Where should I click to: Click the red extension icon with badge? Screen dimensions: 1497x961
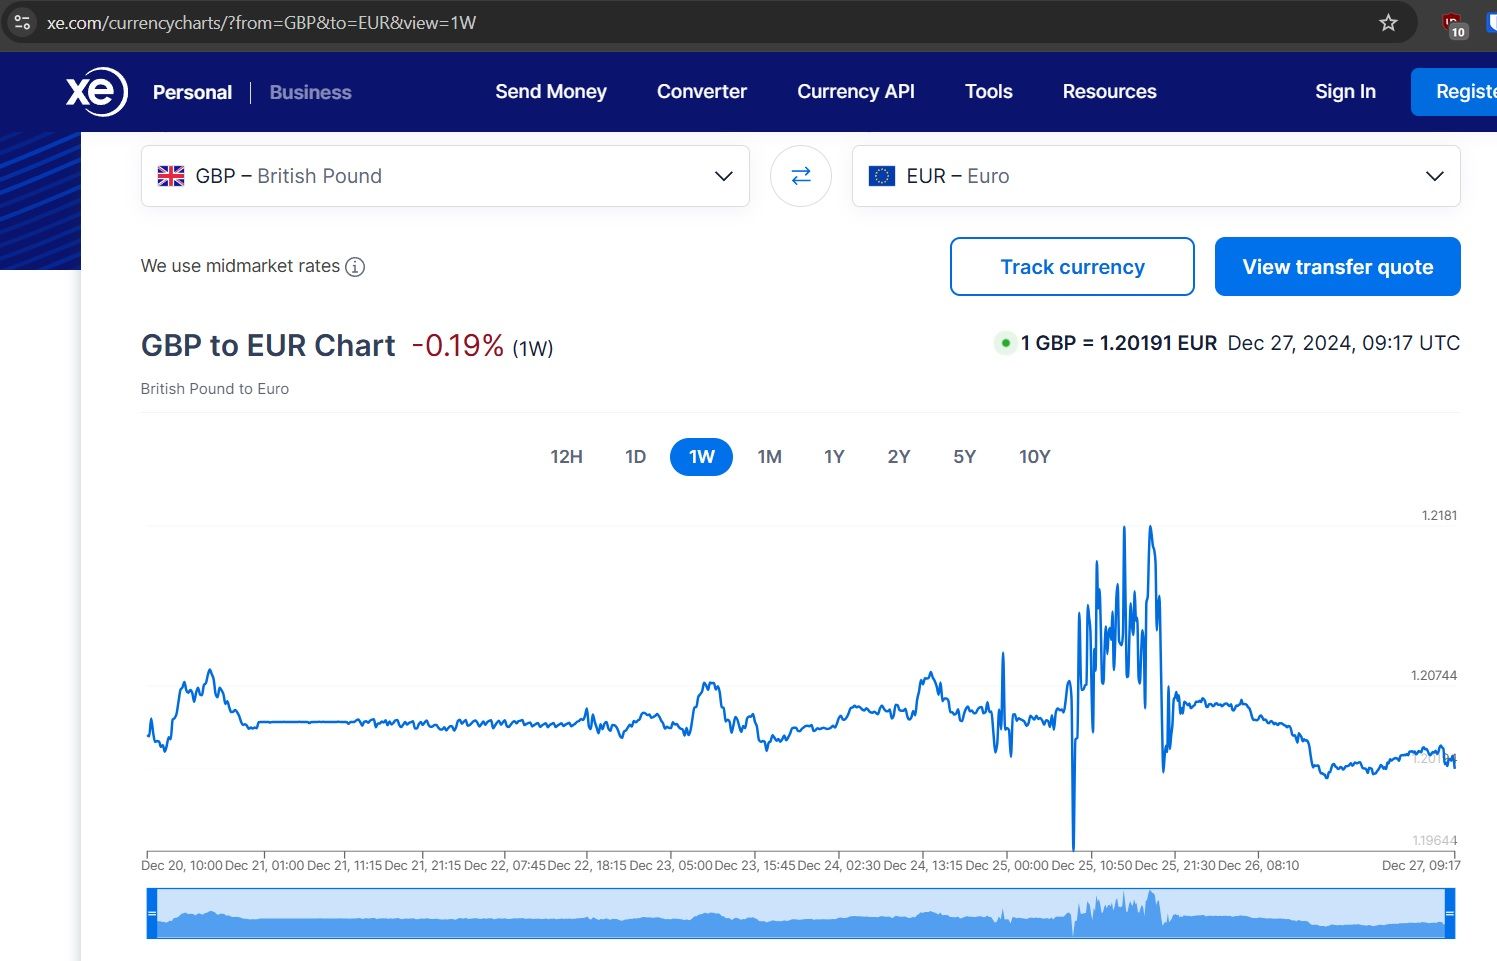(x=1452, y=24)
